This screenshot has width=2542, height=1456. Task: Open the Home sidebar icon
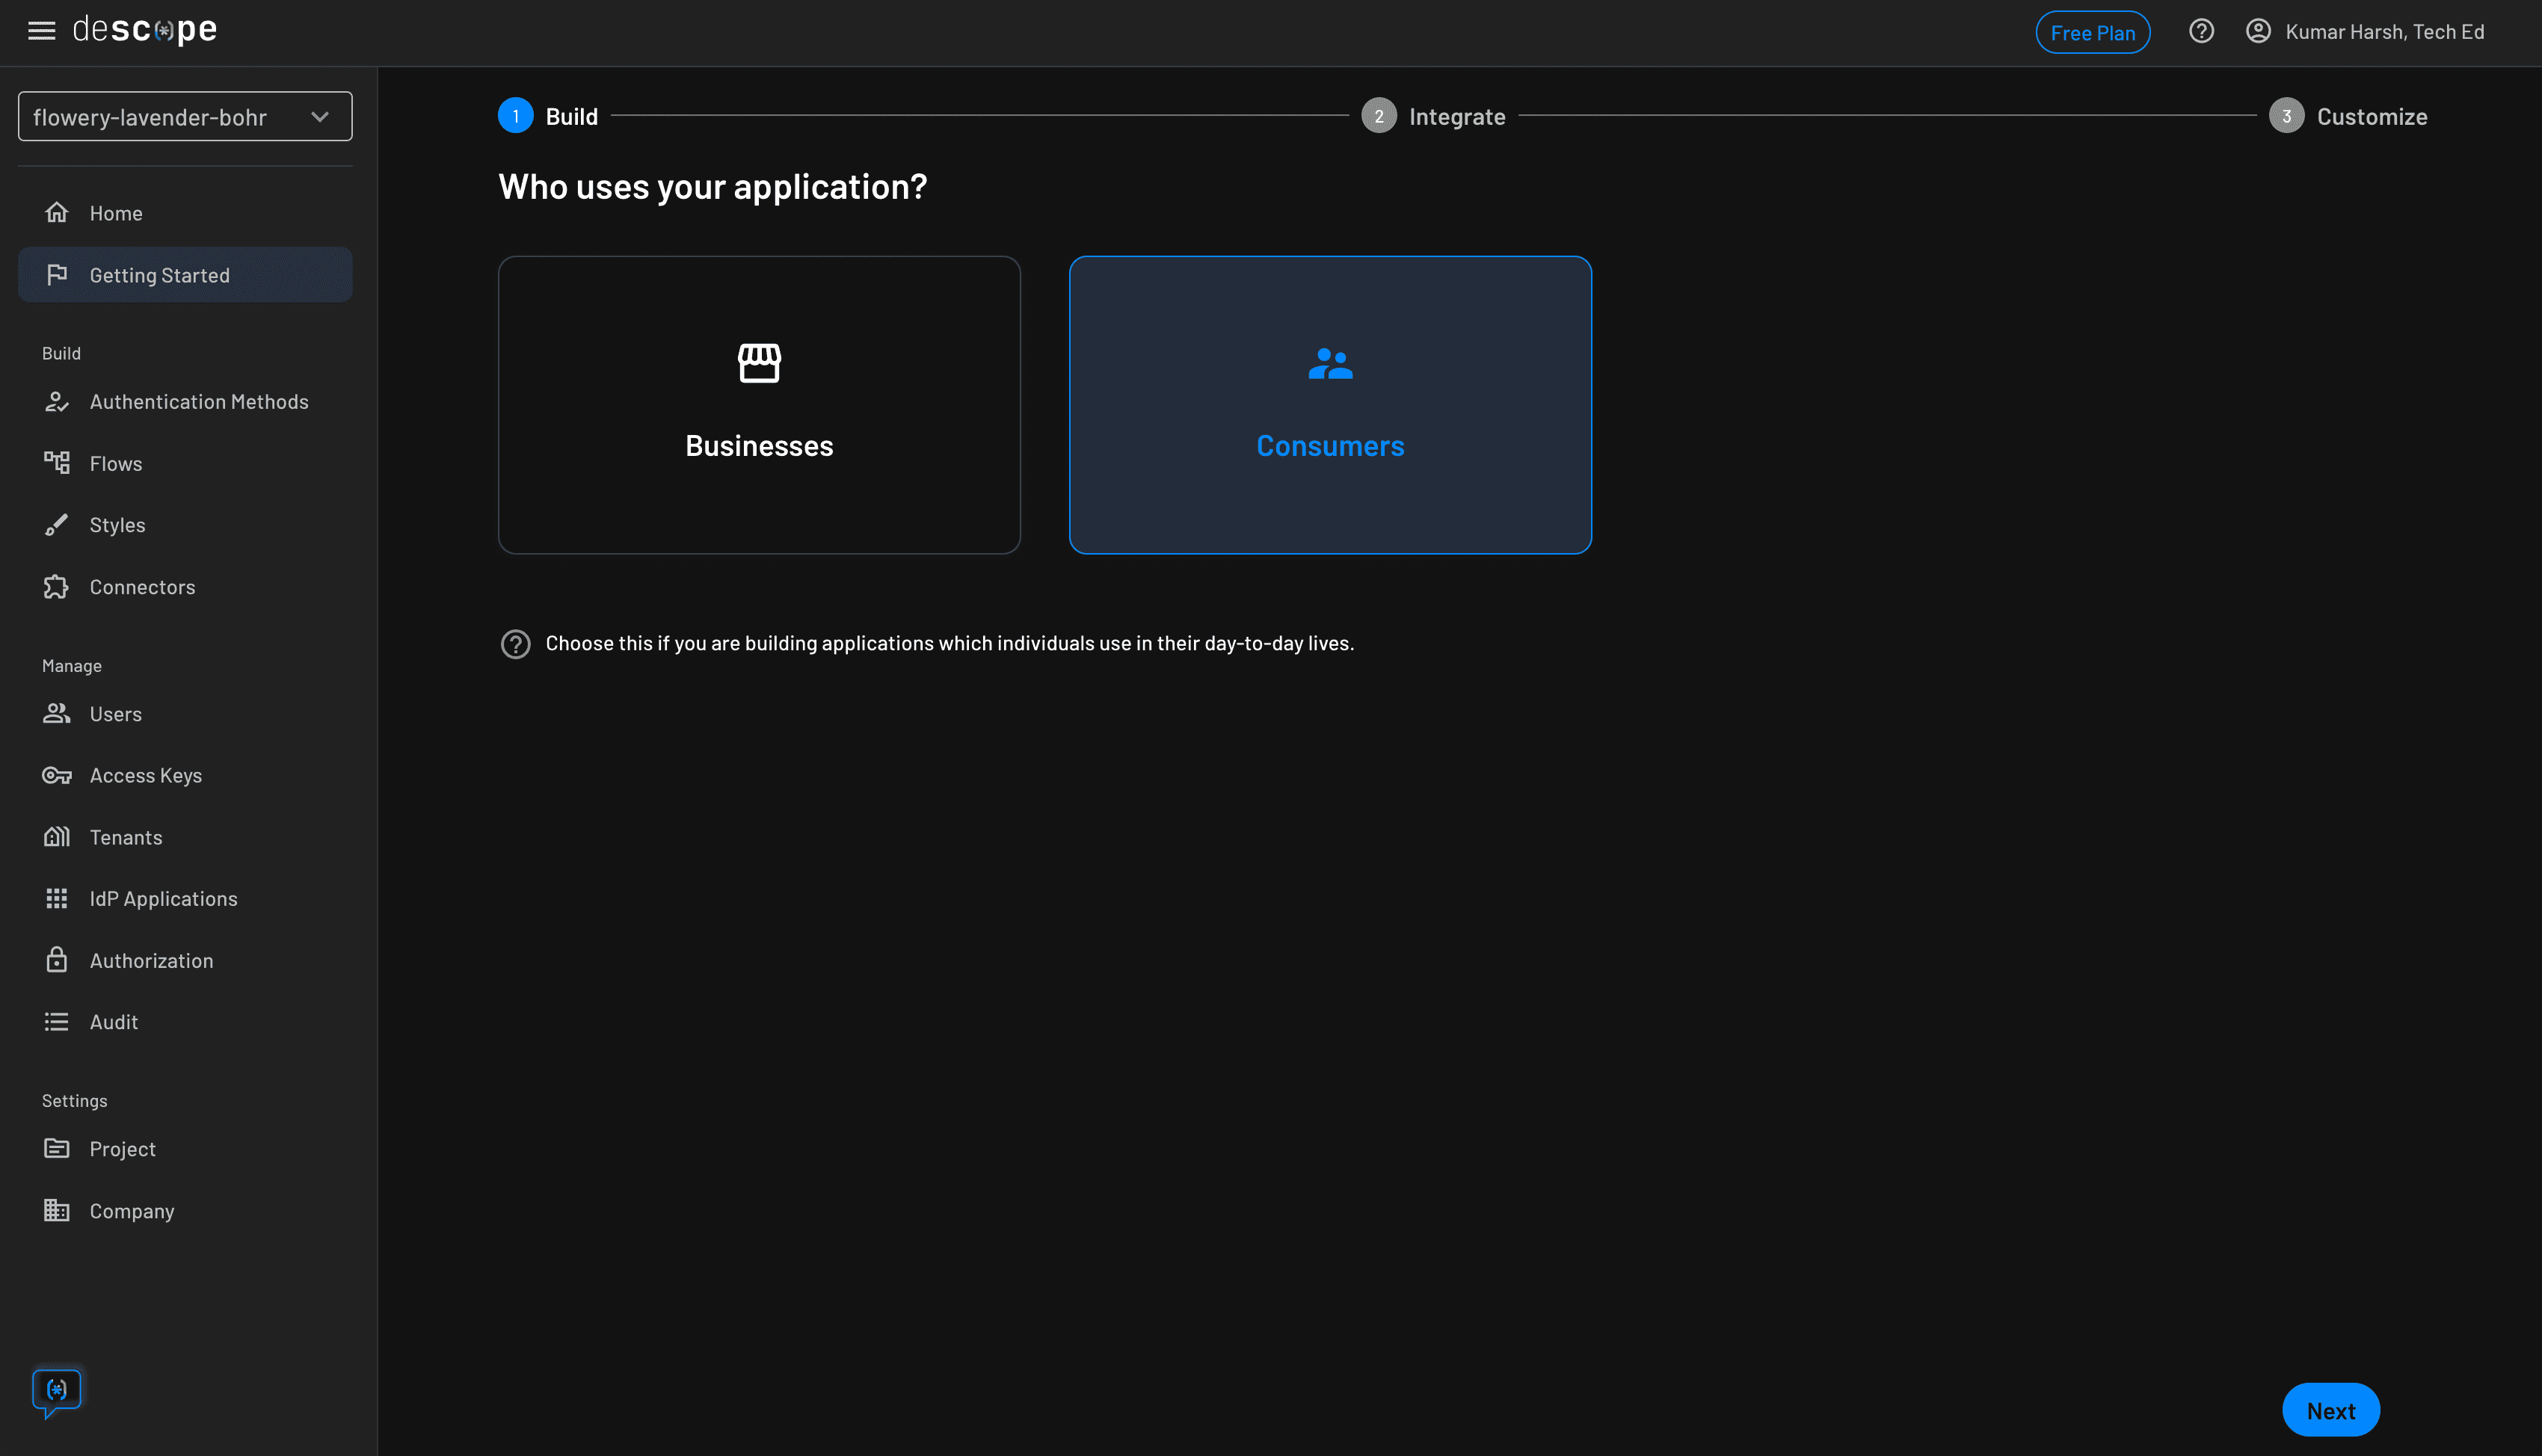click(x=57, y=212)
